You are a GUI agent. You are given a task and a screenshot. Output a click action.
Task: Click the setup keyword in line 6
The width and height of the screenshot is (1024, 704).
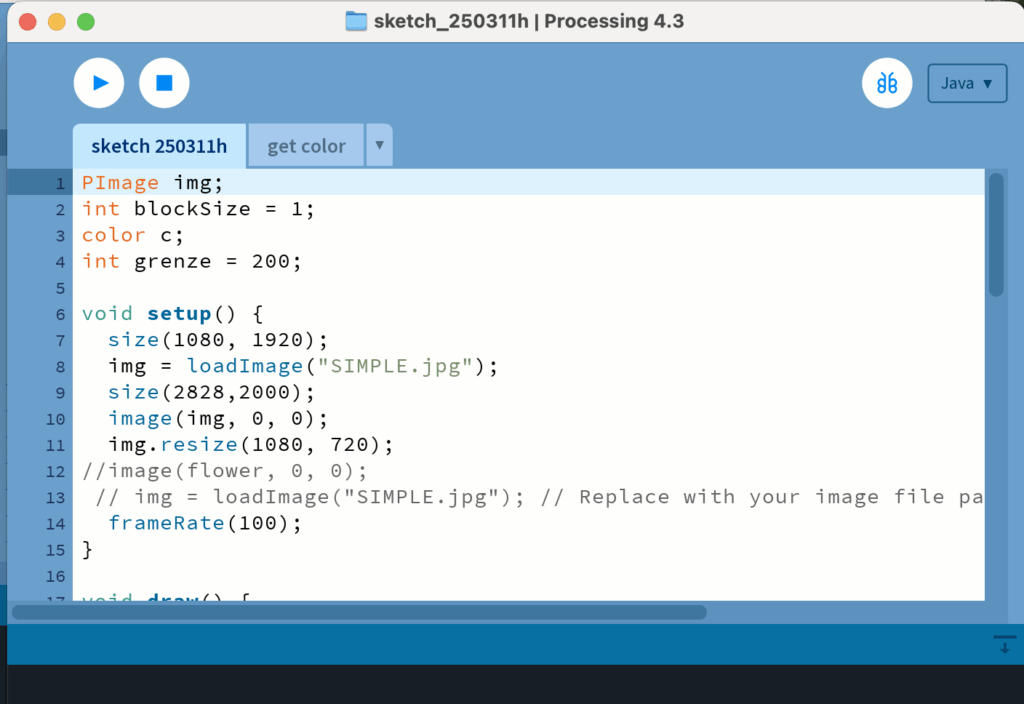pos(179,314)
